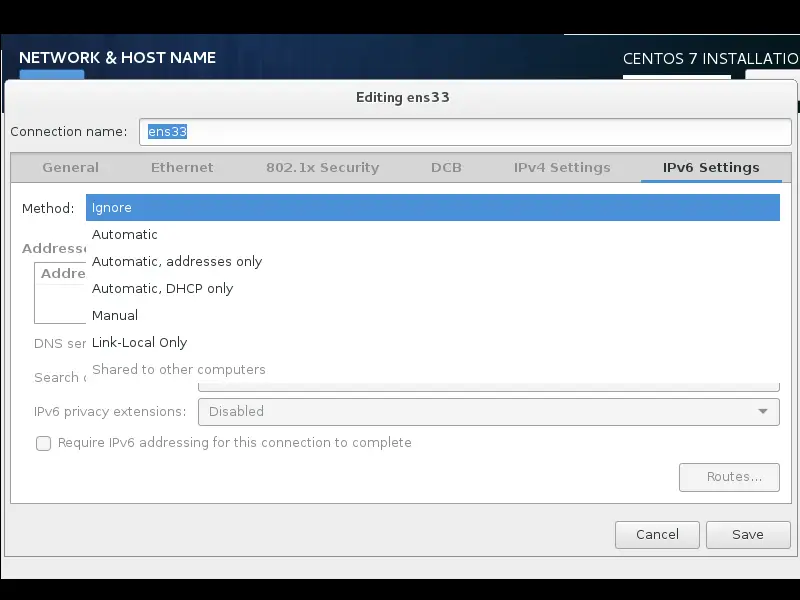Open the General tab
The image size is (800, 600).
point(70,167)
